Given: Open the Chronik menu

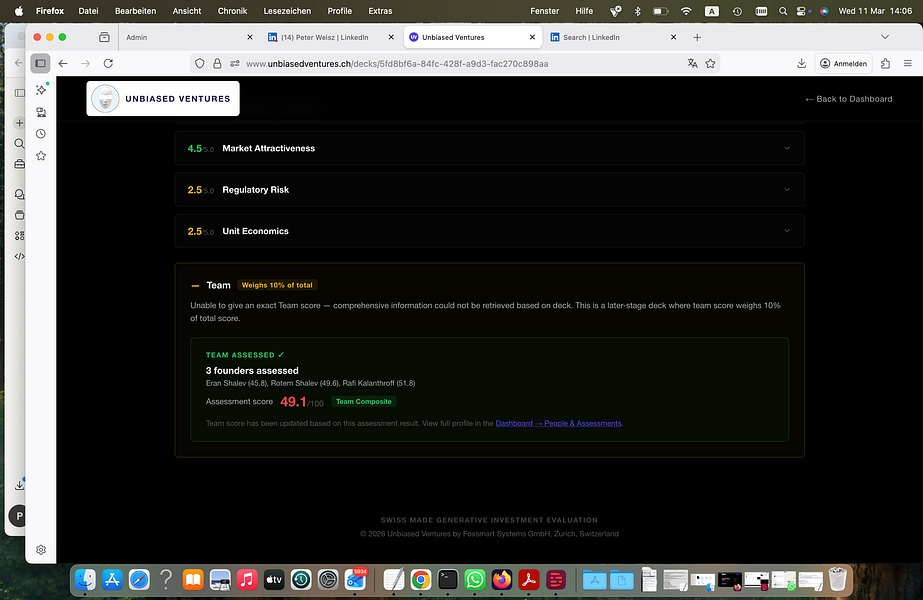Looking at the screenshot, I should (232, 11).
